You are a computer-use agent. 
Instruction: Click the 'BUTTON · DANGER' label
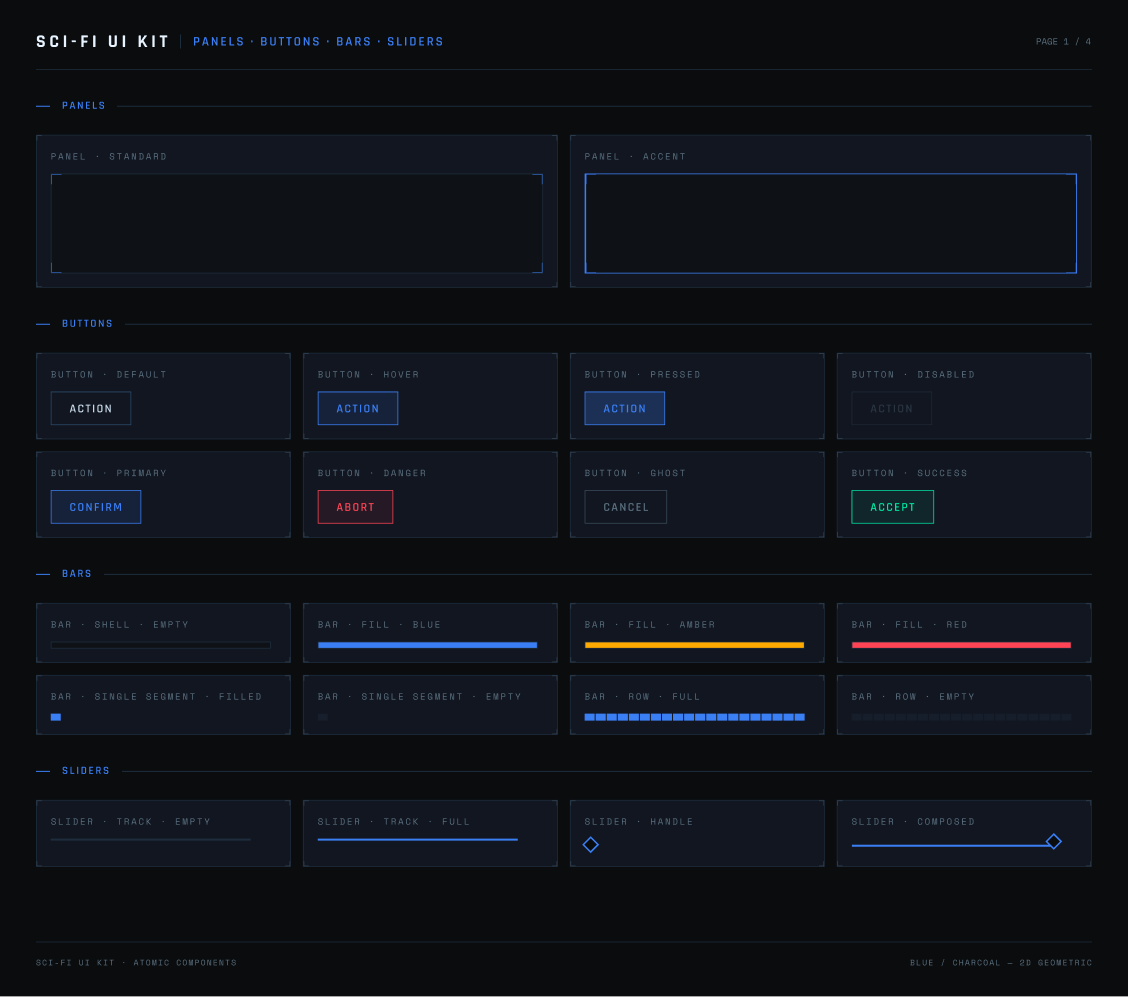[372, 473]
